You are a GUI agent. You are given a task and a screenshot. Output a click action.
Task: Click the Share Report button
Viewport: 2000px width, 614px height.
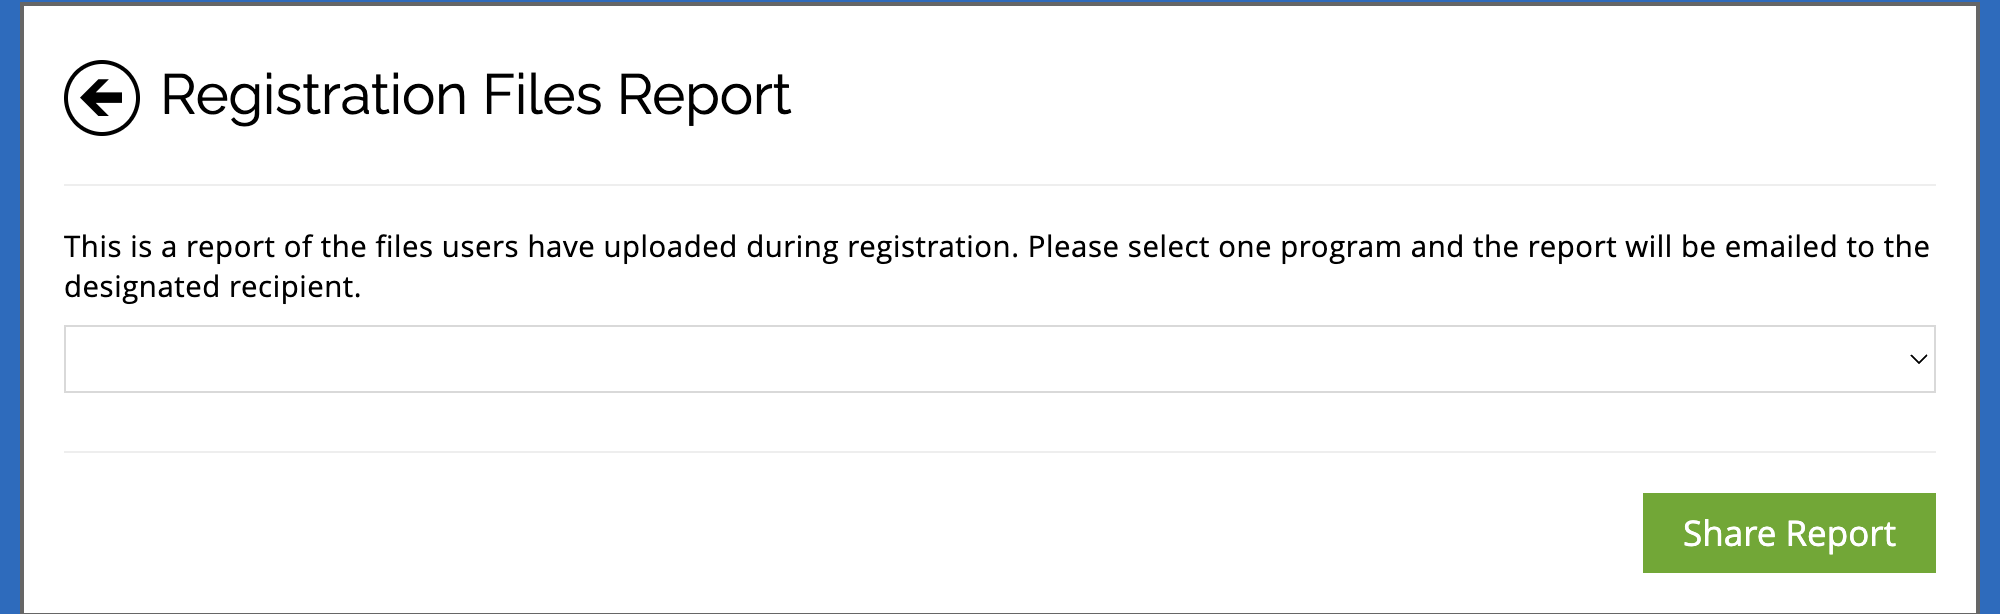click(1788, 533)
